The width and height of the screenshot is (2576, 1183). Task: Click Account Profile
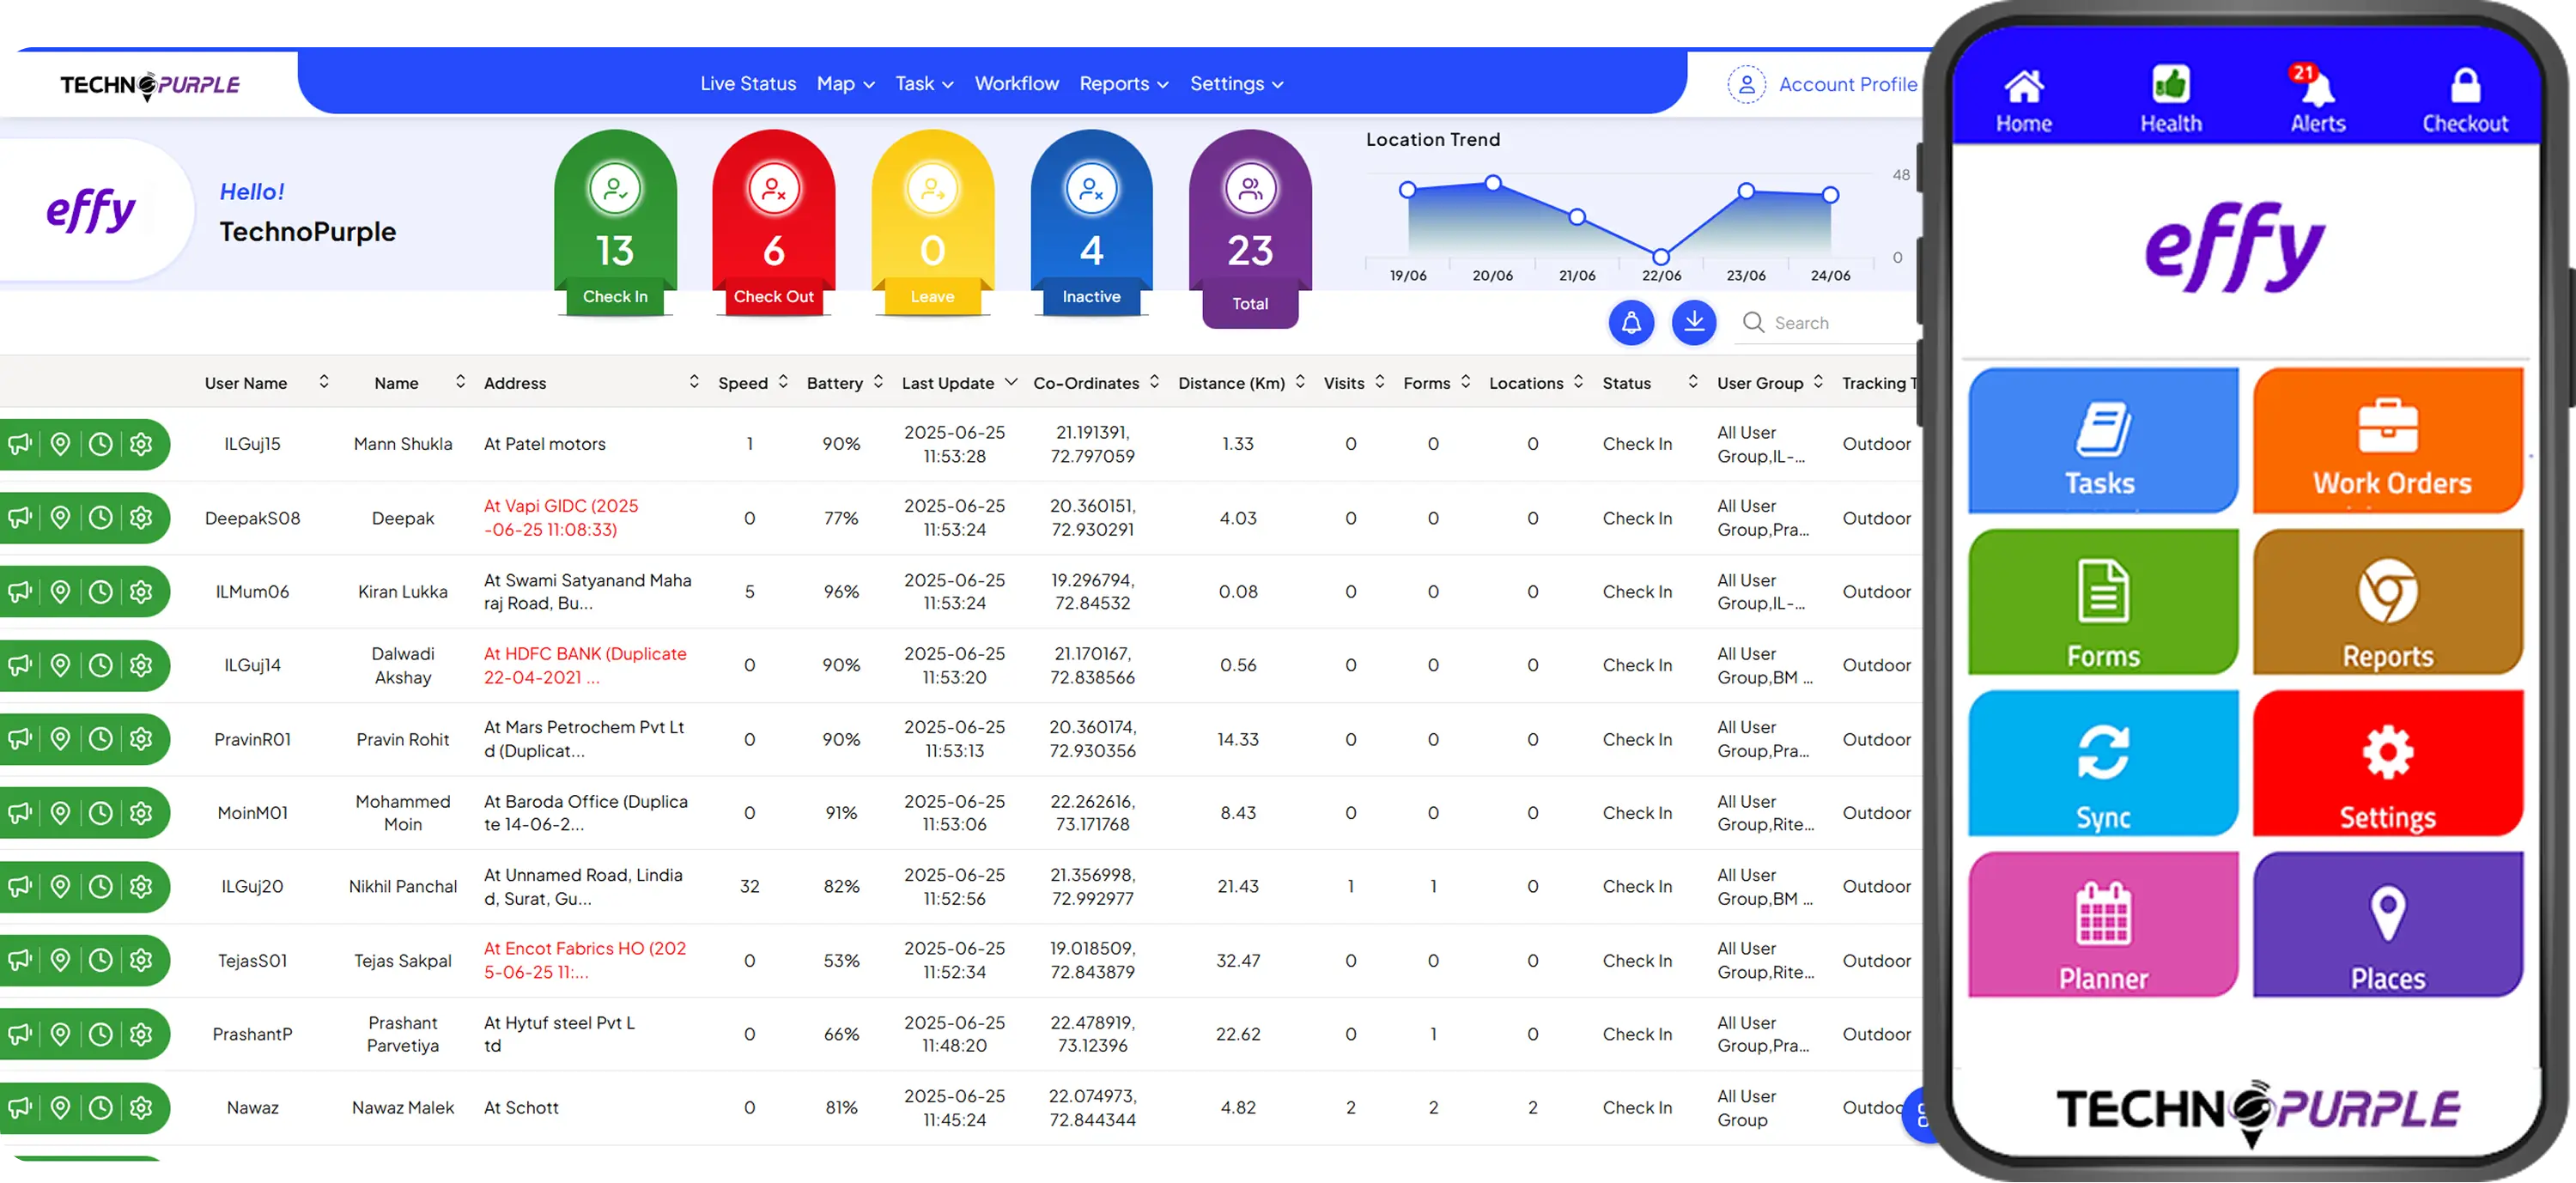coord(1846,84)
